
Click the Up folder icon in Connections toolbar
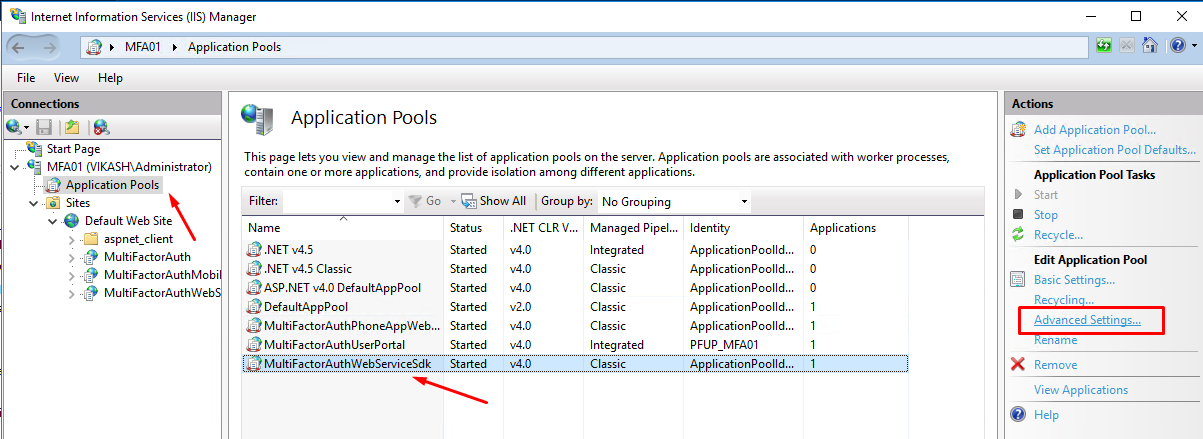(72, 127)
